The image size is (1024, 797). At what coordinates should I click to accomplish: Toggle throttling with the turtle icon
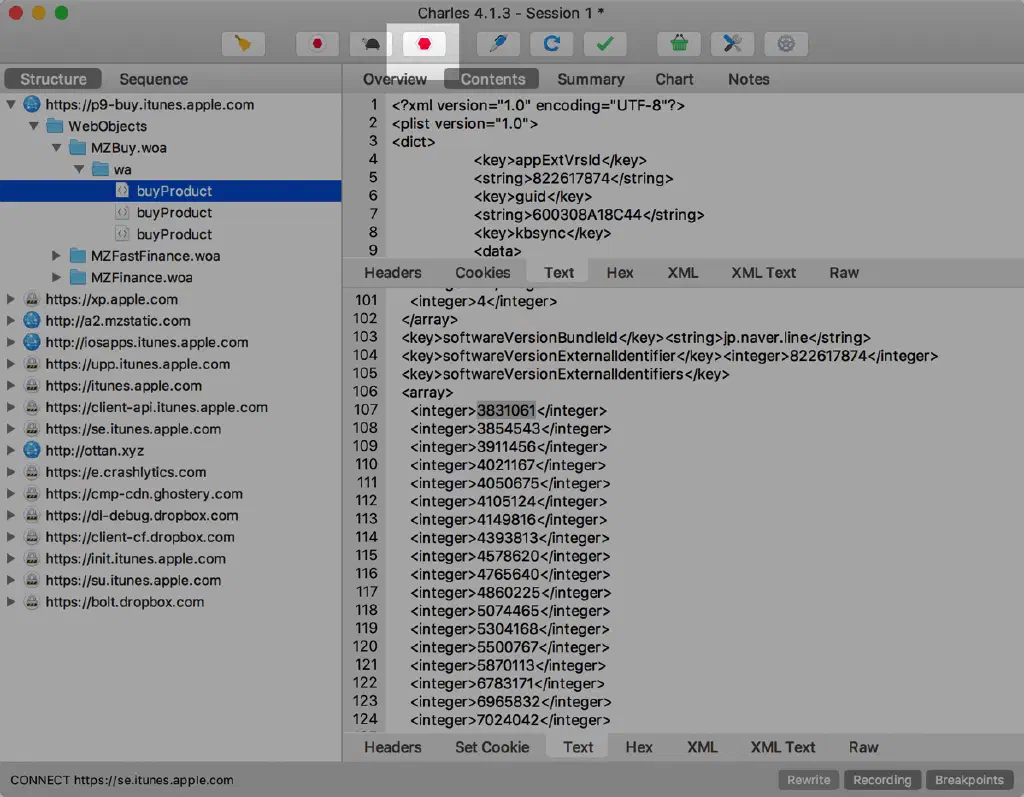(371, 44)
